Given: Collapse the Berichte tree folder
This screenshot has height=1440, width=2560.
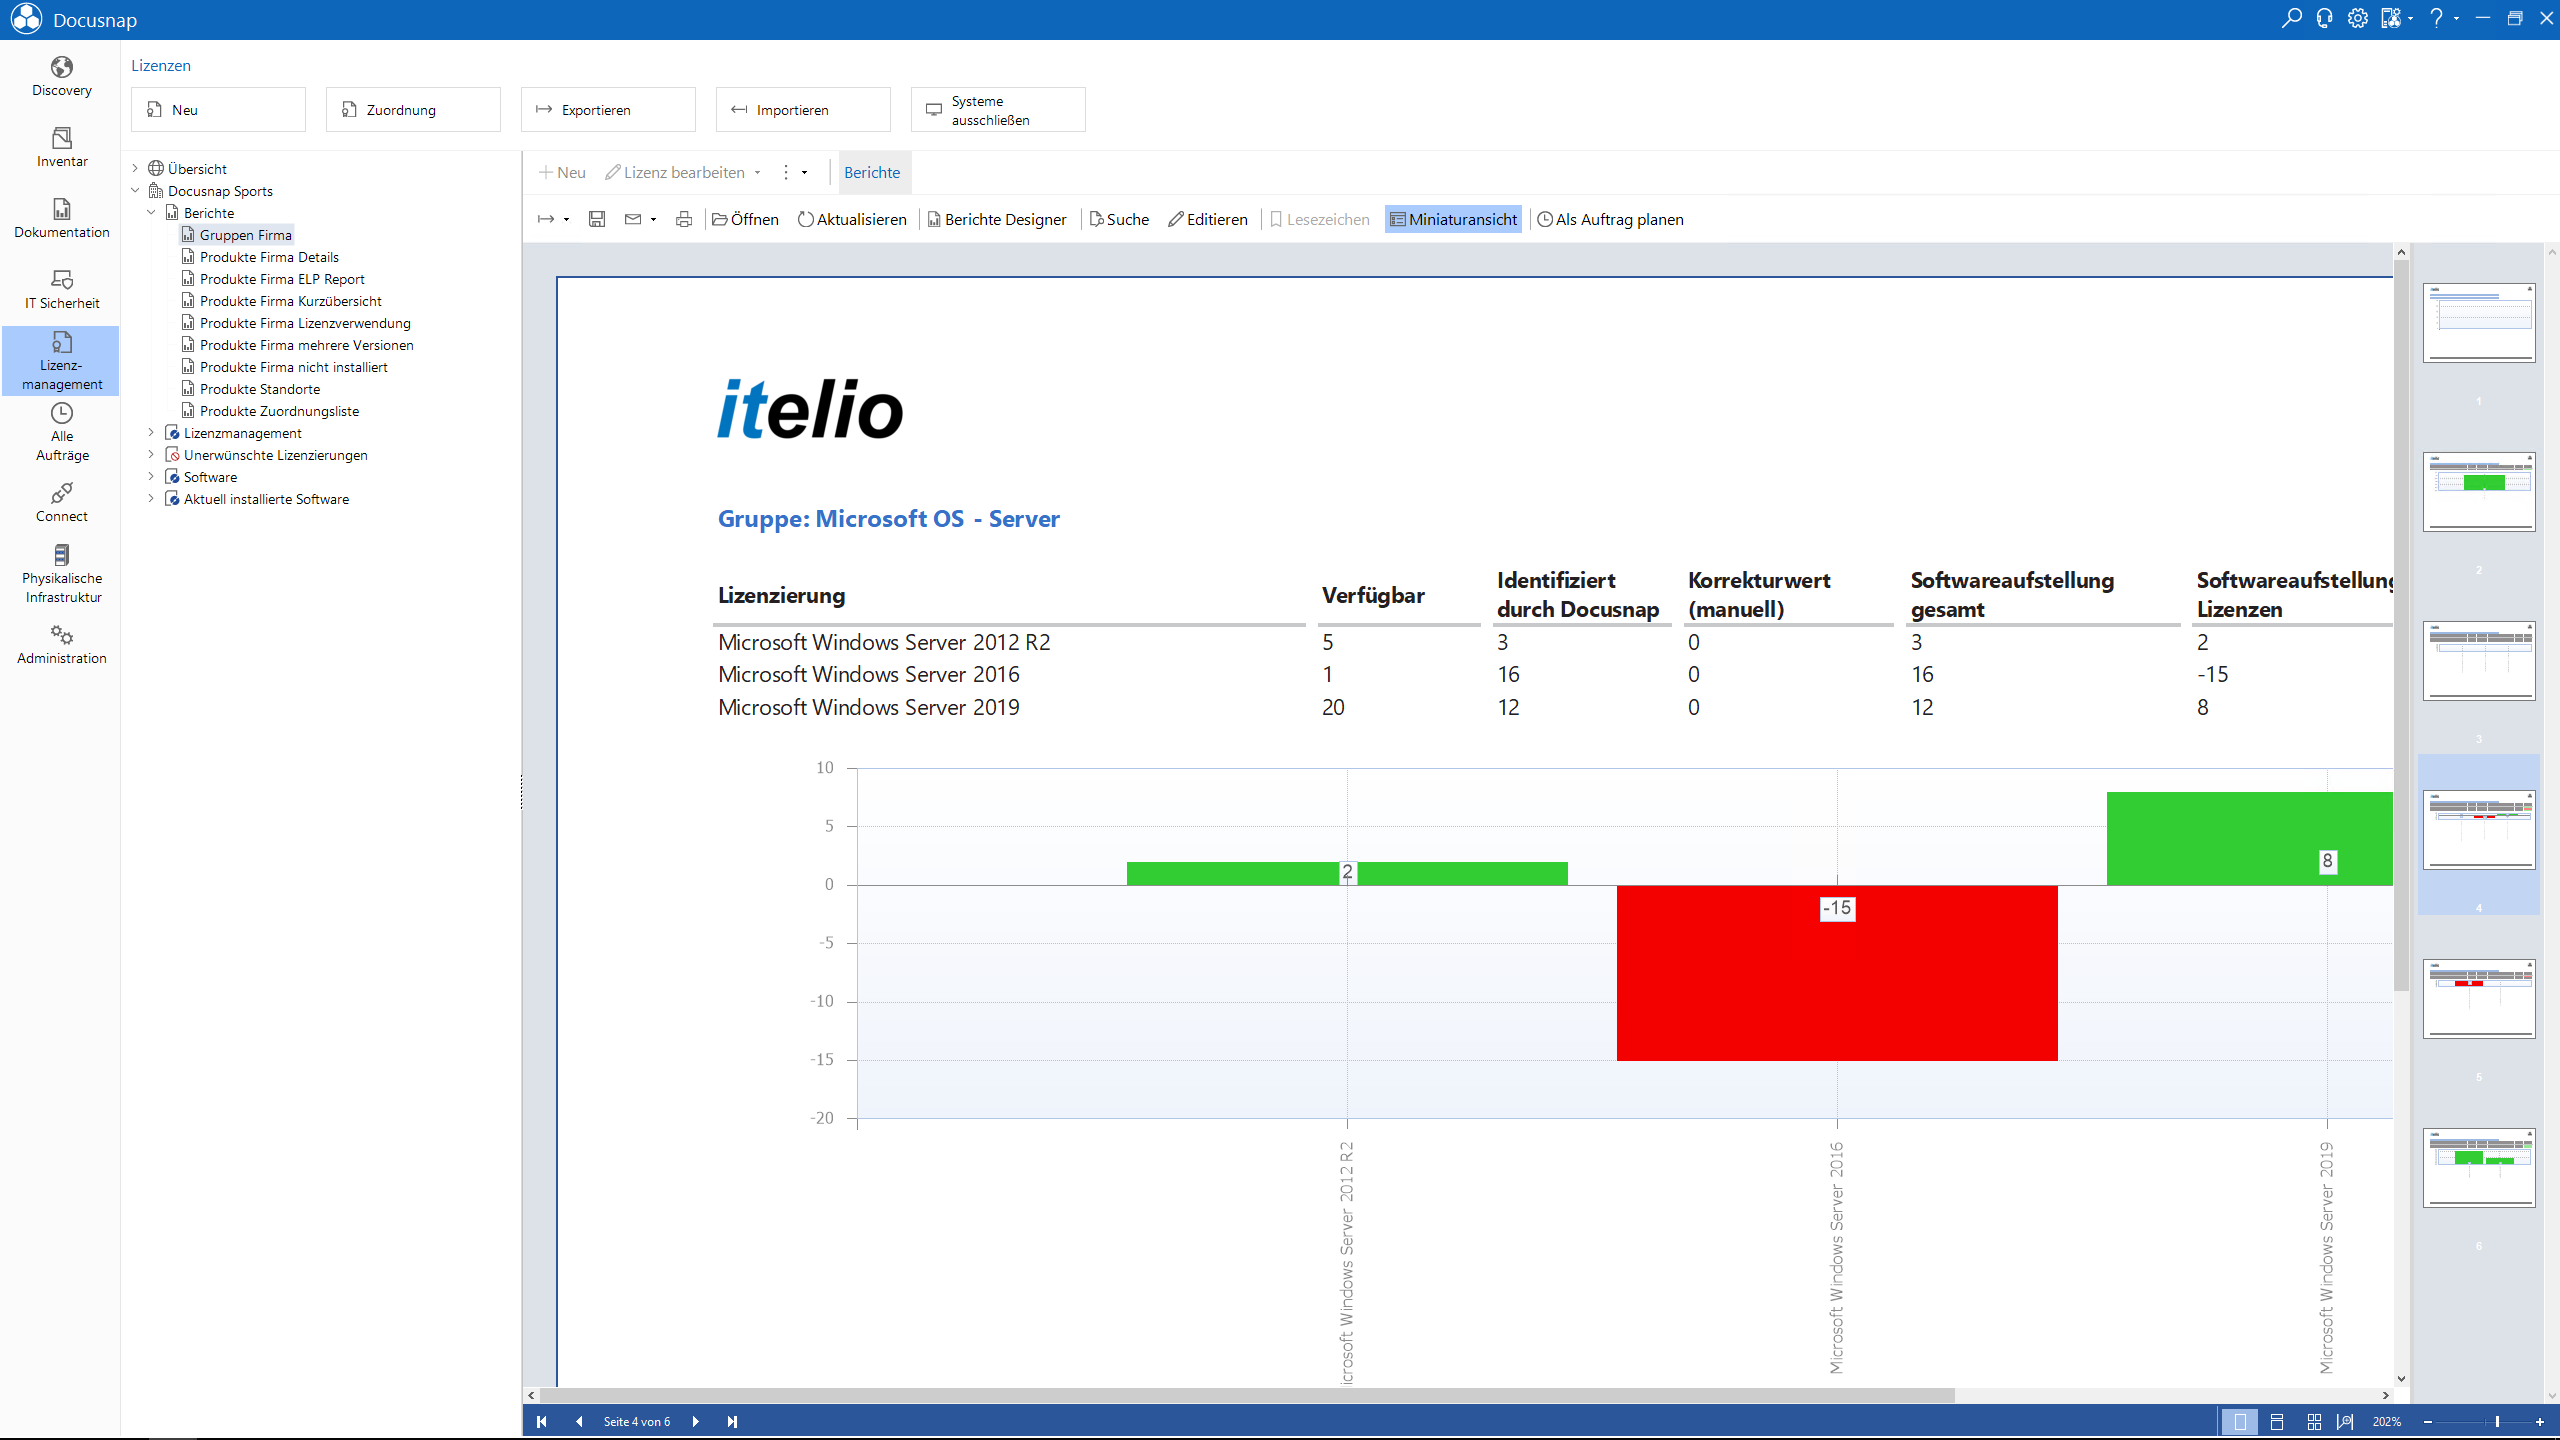Looking at the screenshot, I should click(151, 213).
